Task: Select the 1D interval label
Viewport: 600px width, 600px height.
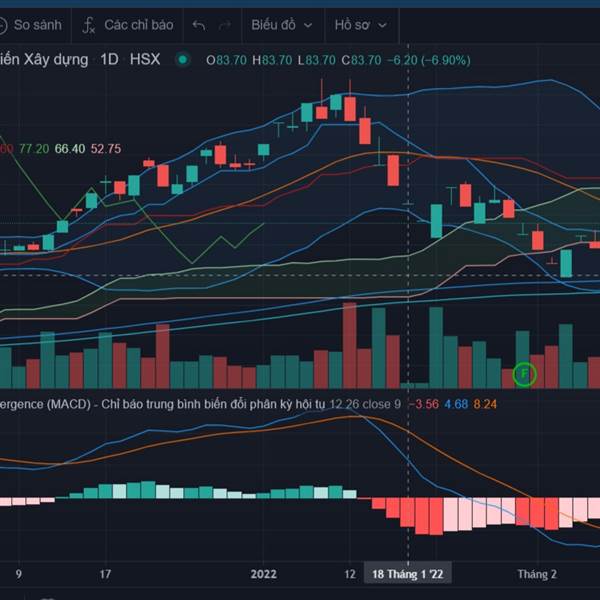Action: point(109,60)
